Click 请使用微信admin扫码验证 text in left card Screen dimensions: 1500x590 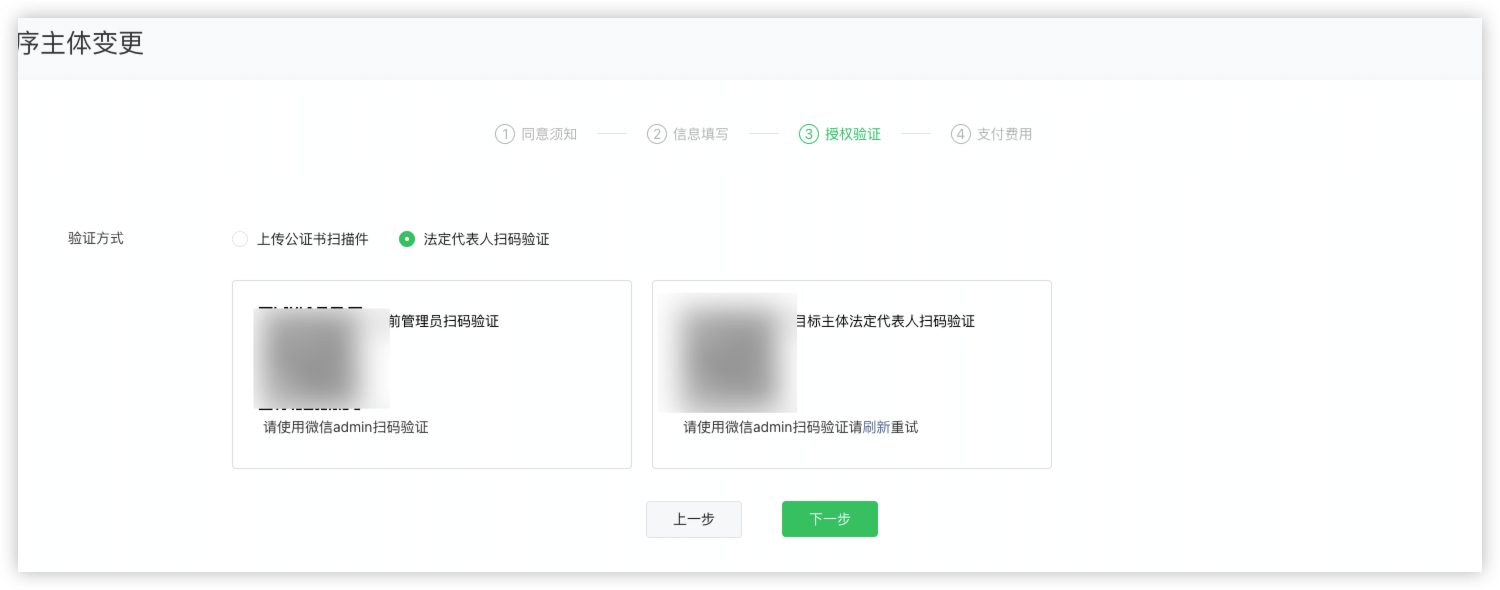[346, 427]
